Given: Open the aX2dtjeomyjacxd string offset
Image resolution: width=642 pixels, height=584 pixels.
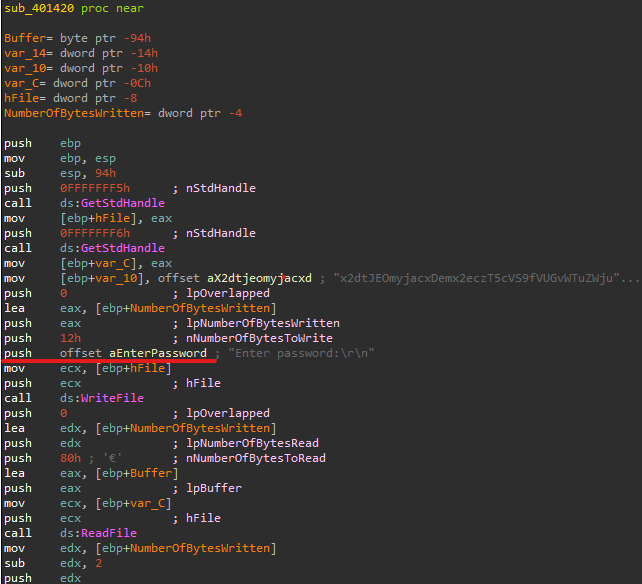Looking at the screenshot, I should coord(259,278).
